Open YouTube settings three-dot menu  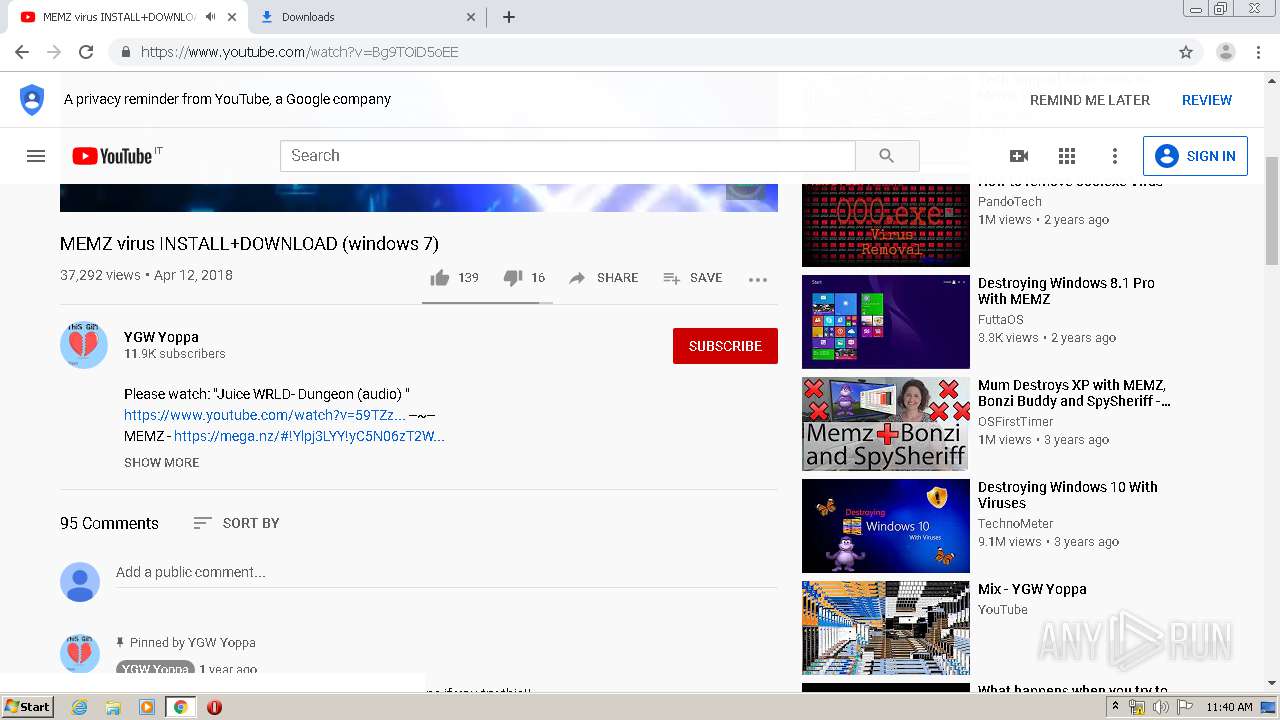[1115, 156]
